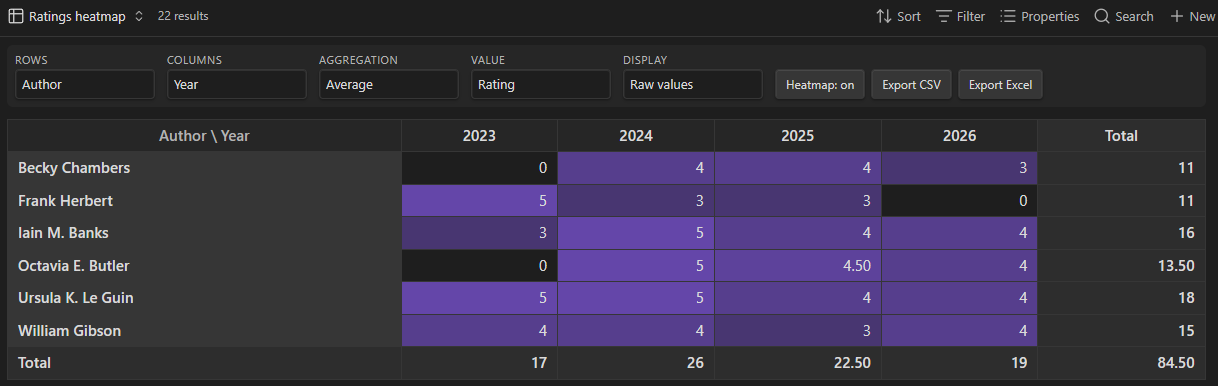Click the Properties list icon

[x=1008, y=16]
